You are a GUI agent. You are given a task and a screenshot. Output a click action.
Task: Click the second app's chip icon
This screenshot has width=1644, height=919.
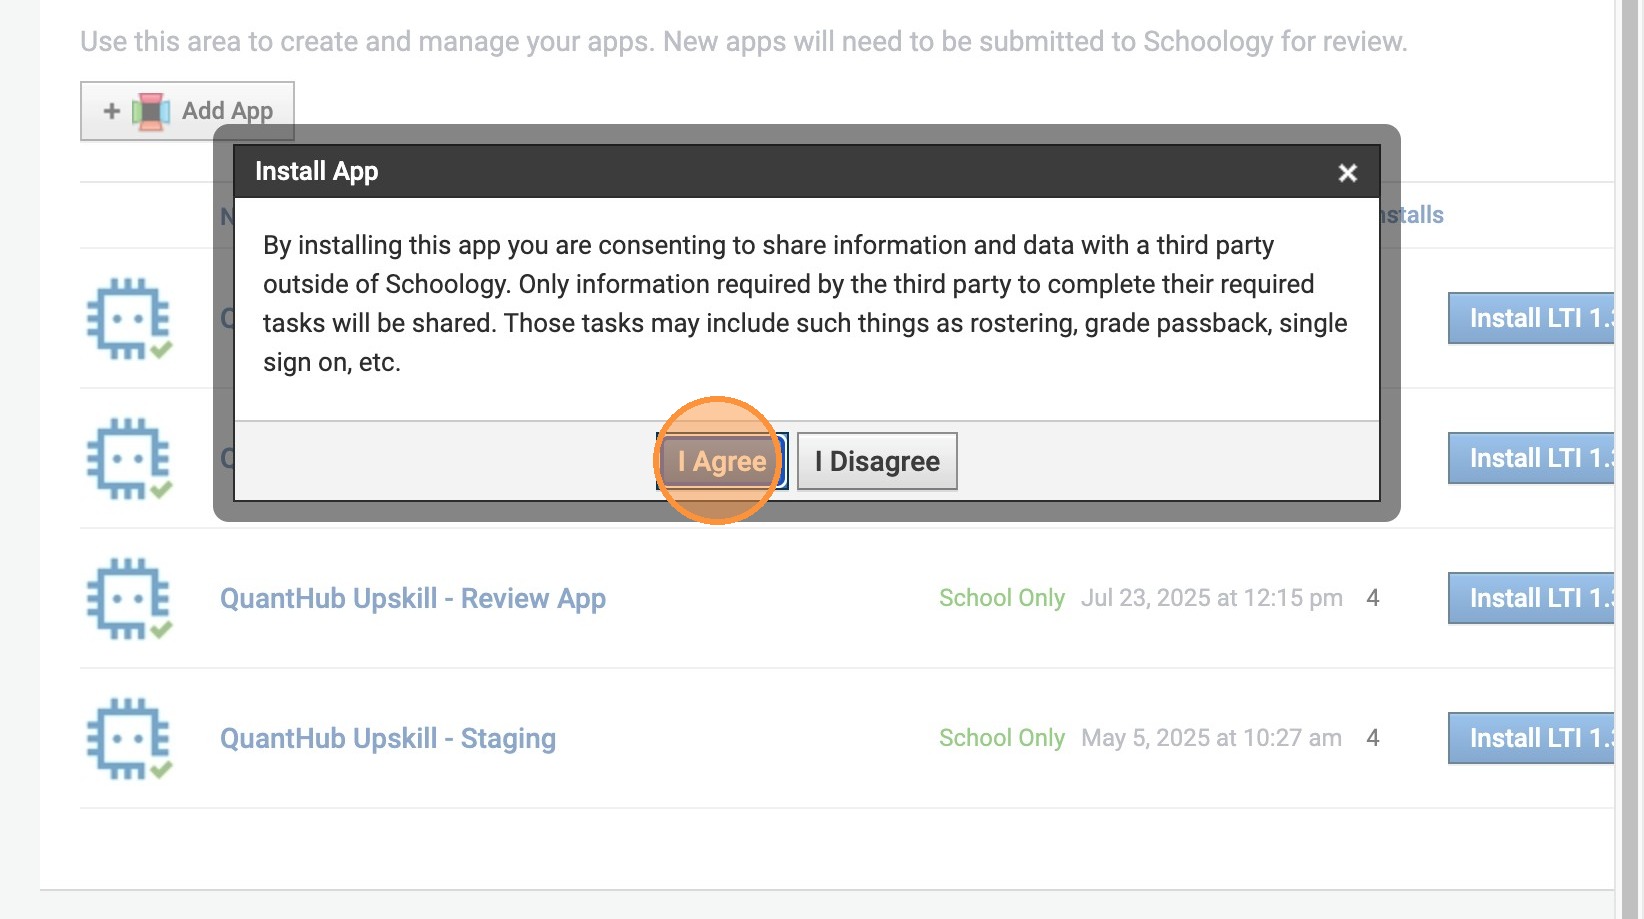pos(129,459)
